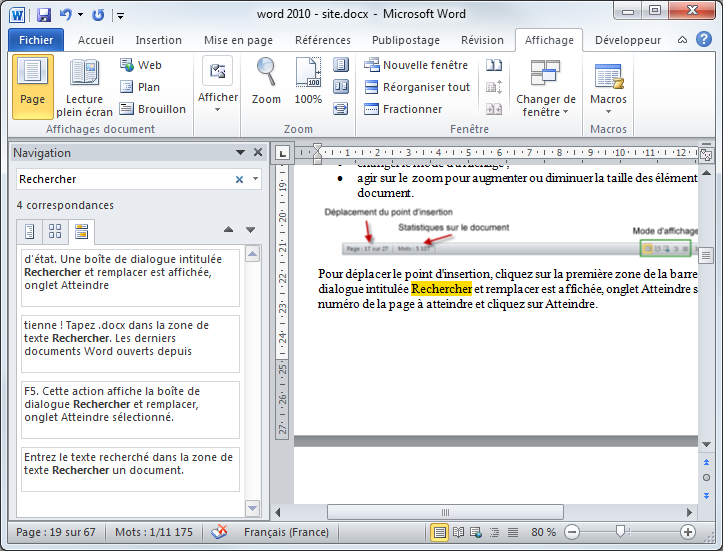Go to next search result arrow
Viewport: 723px width, 551px height.
pos(252,230)
